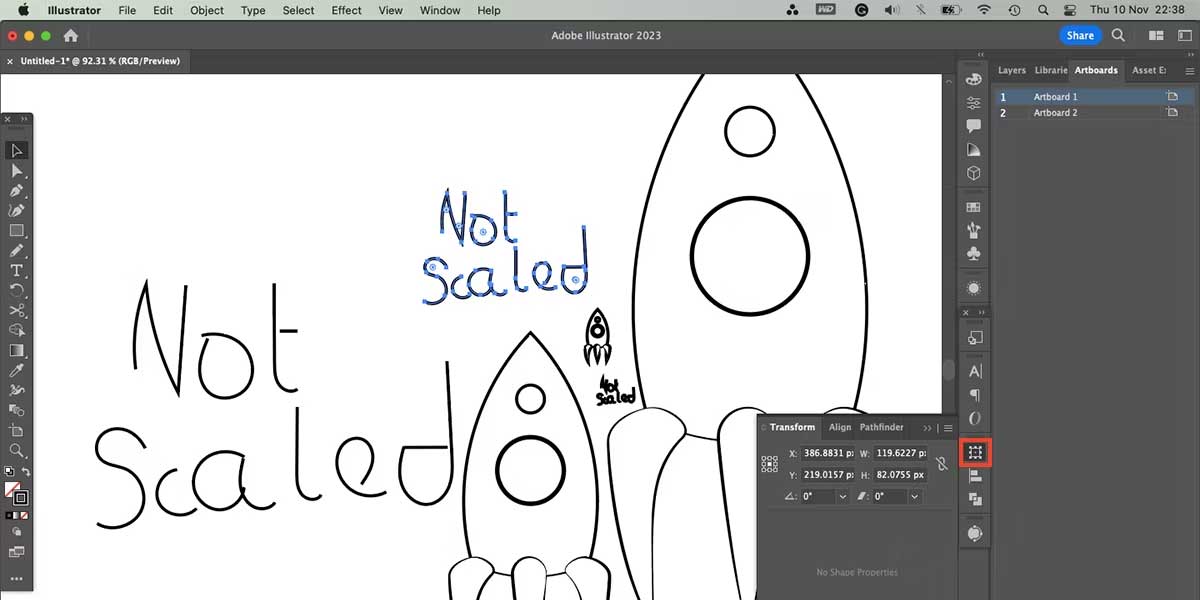Screen dimensions: 1200x600
Task: Switch to the Layers tab
Action: click(x=1011, y=71)
